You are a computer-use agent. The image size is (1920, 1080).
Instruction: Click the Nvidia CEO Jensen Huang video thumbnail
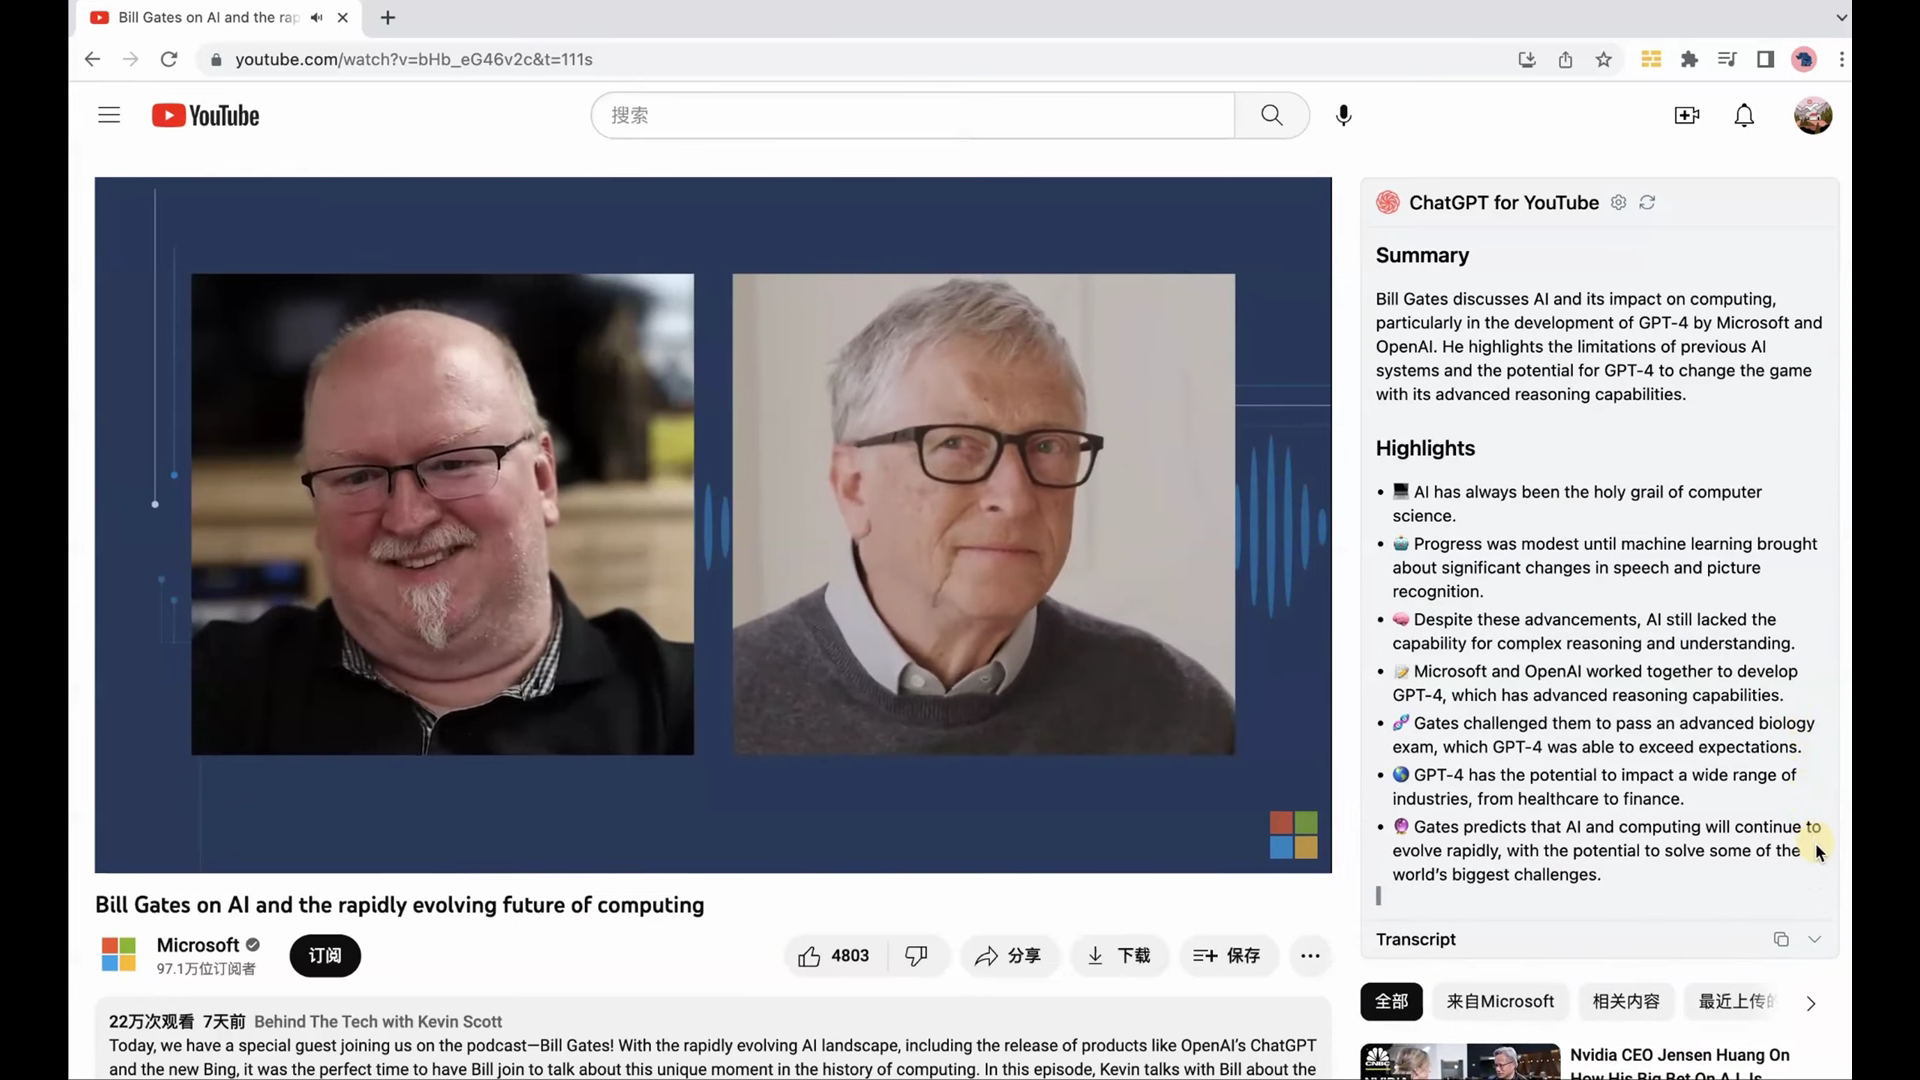[1459, 1062]
